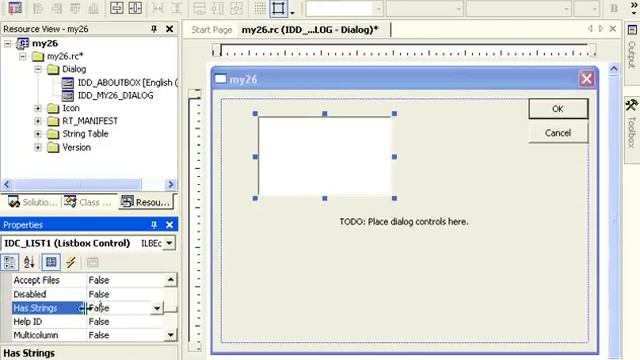The height and width of the screenshot is (360, 640).
Task: Click the Align Rights toolbar icon
Action: coord(56,8)
